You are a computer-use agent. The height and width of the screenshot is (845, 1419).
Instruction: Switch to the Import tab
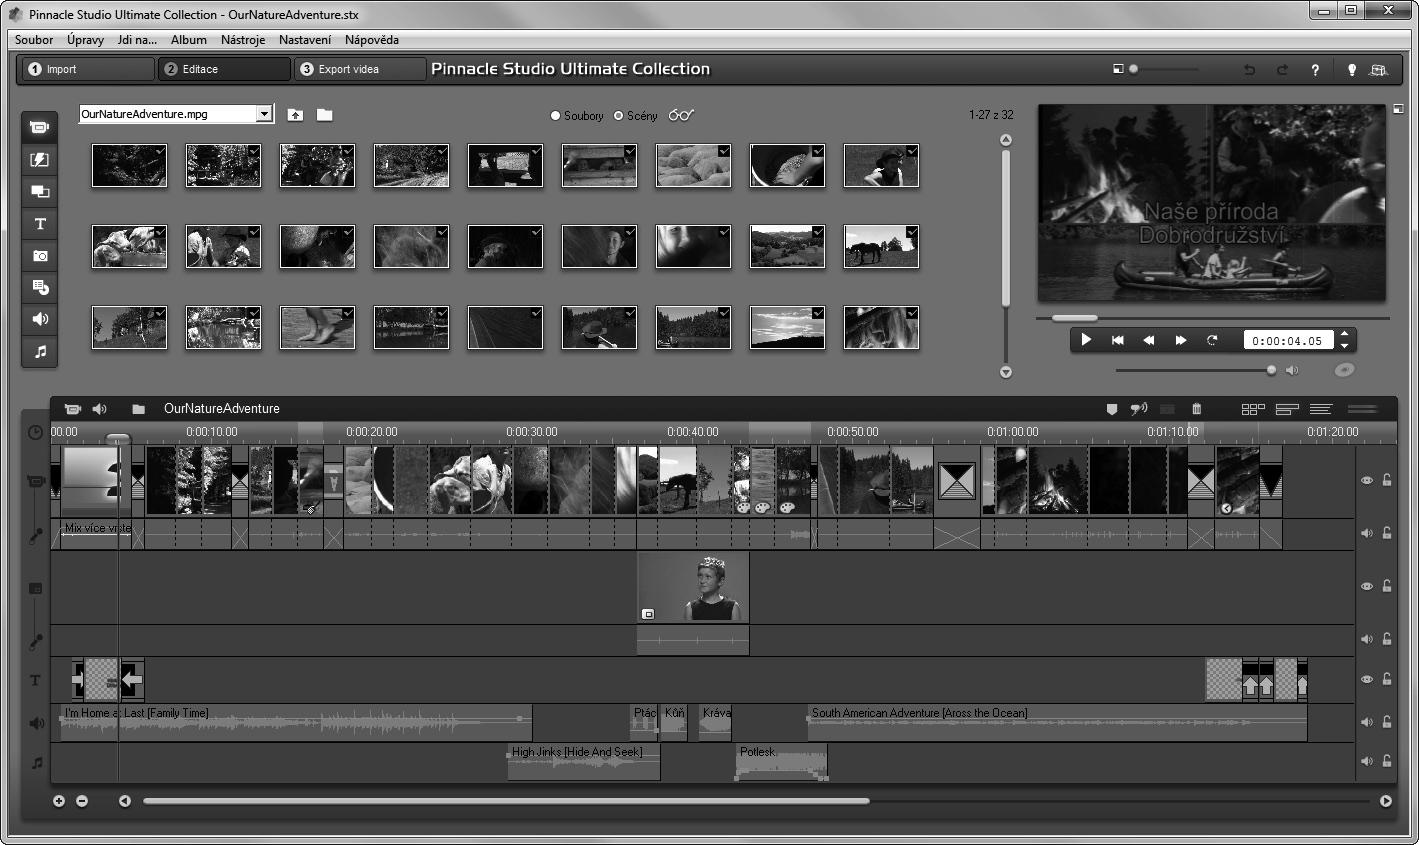pos(87,69)
